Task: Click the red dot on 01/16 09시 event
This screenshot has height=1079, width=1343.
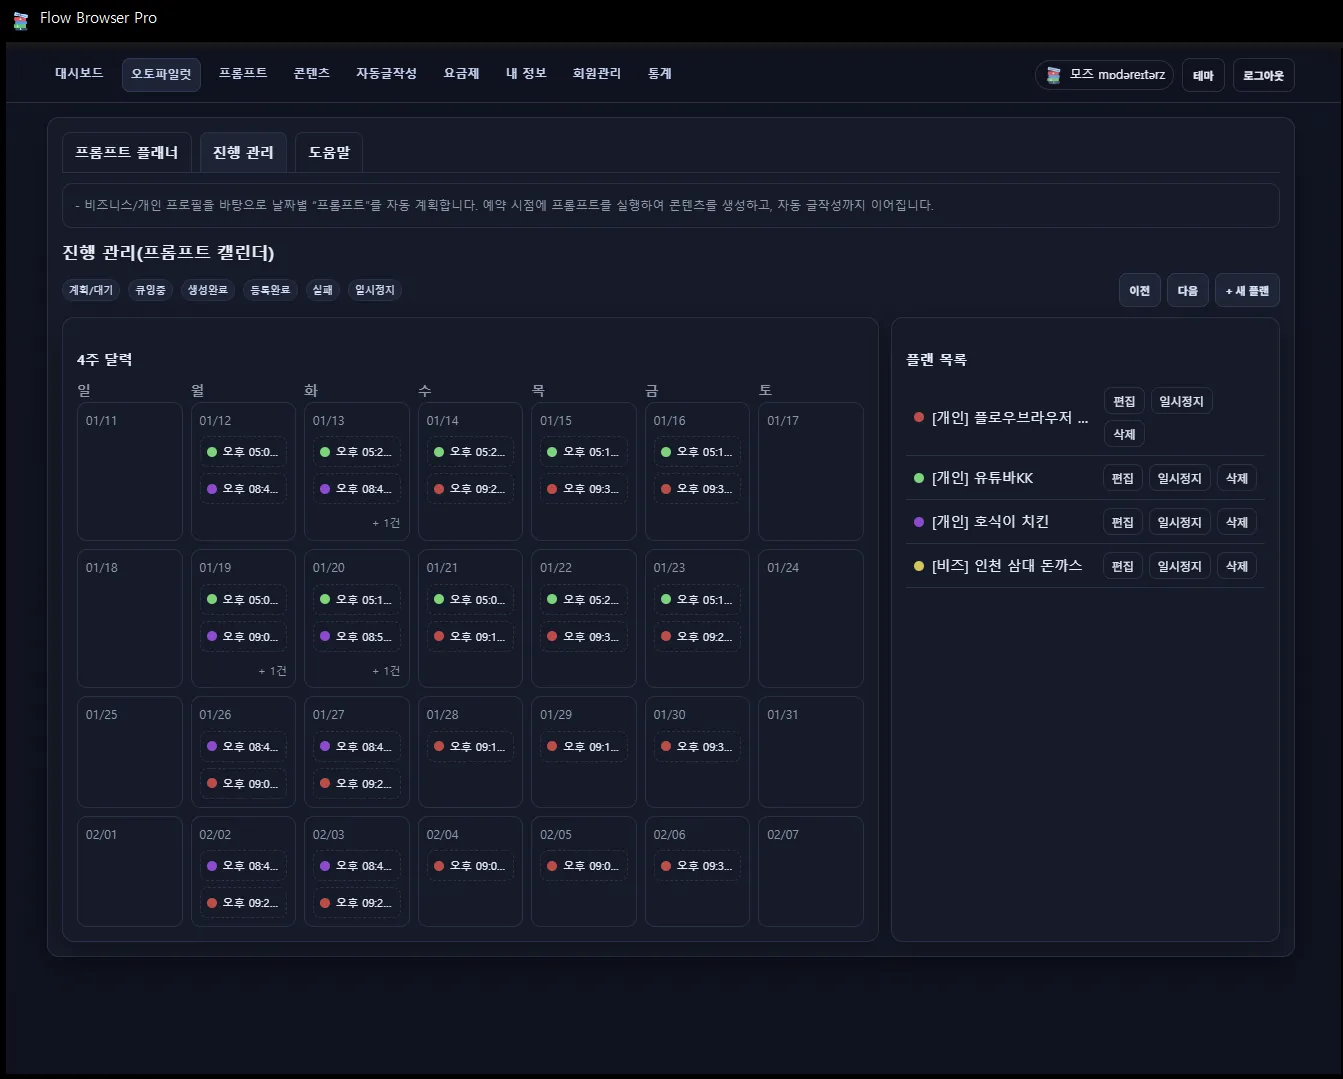Action: [x=666, y=489]
